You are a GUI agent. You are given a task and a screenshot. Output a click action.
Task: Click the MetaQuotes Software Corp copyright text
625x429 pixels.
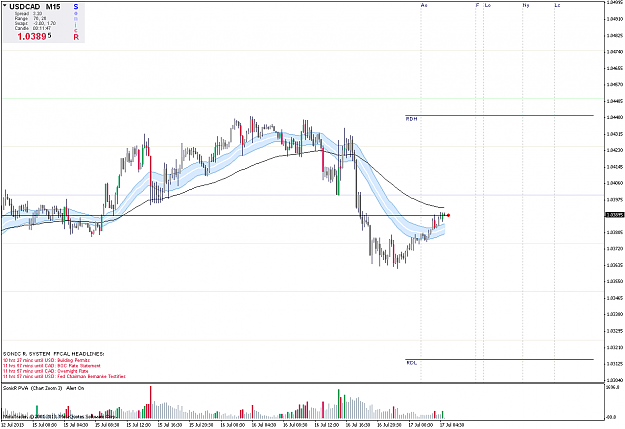(x=60, y=416)
